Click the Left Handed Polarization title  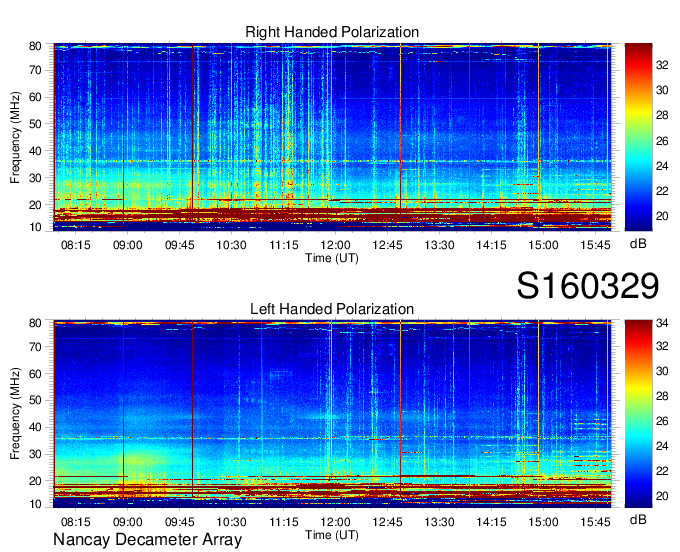[x=332, y=309]
